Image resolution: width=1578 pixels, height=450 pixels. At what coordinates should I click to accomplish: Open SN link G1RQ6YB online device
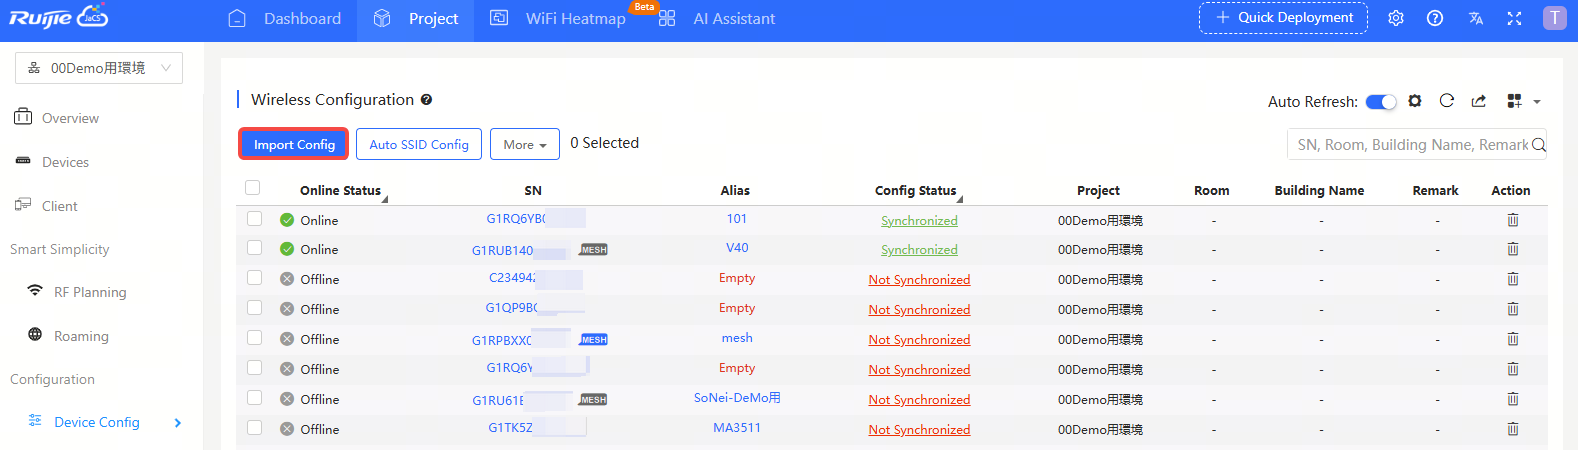(516, 219)
